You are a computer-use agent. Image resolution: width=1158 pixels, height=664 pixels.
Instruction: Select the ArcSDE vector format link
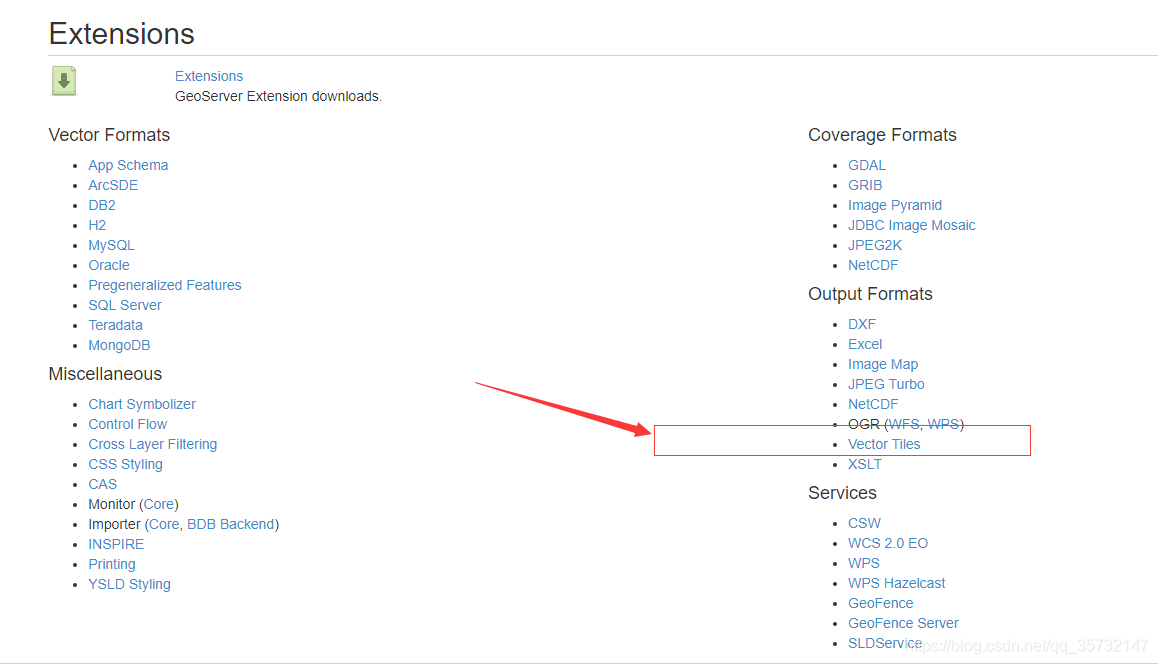point(113,185)
